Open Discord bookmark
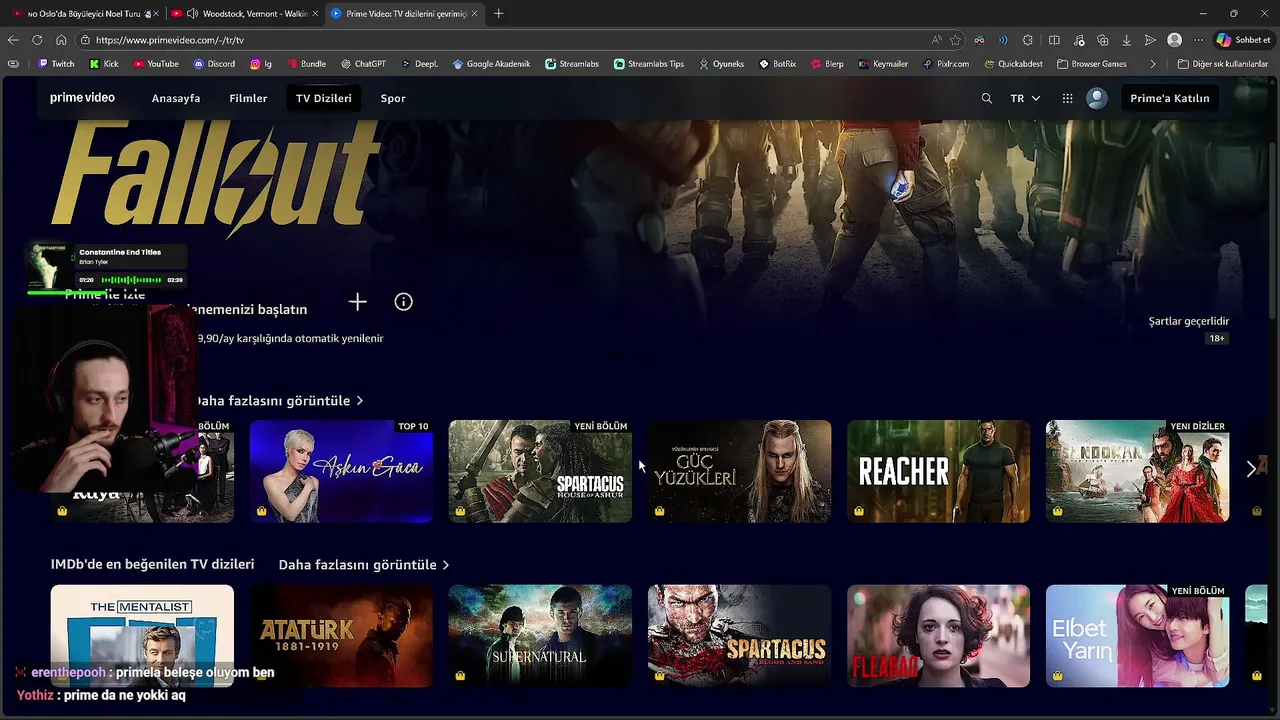The width and height of the screenshot is (1280, 720). click(214, 63)
